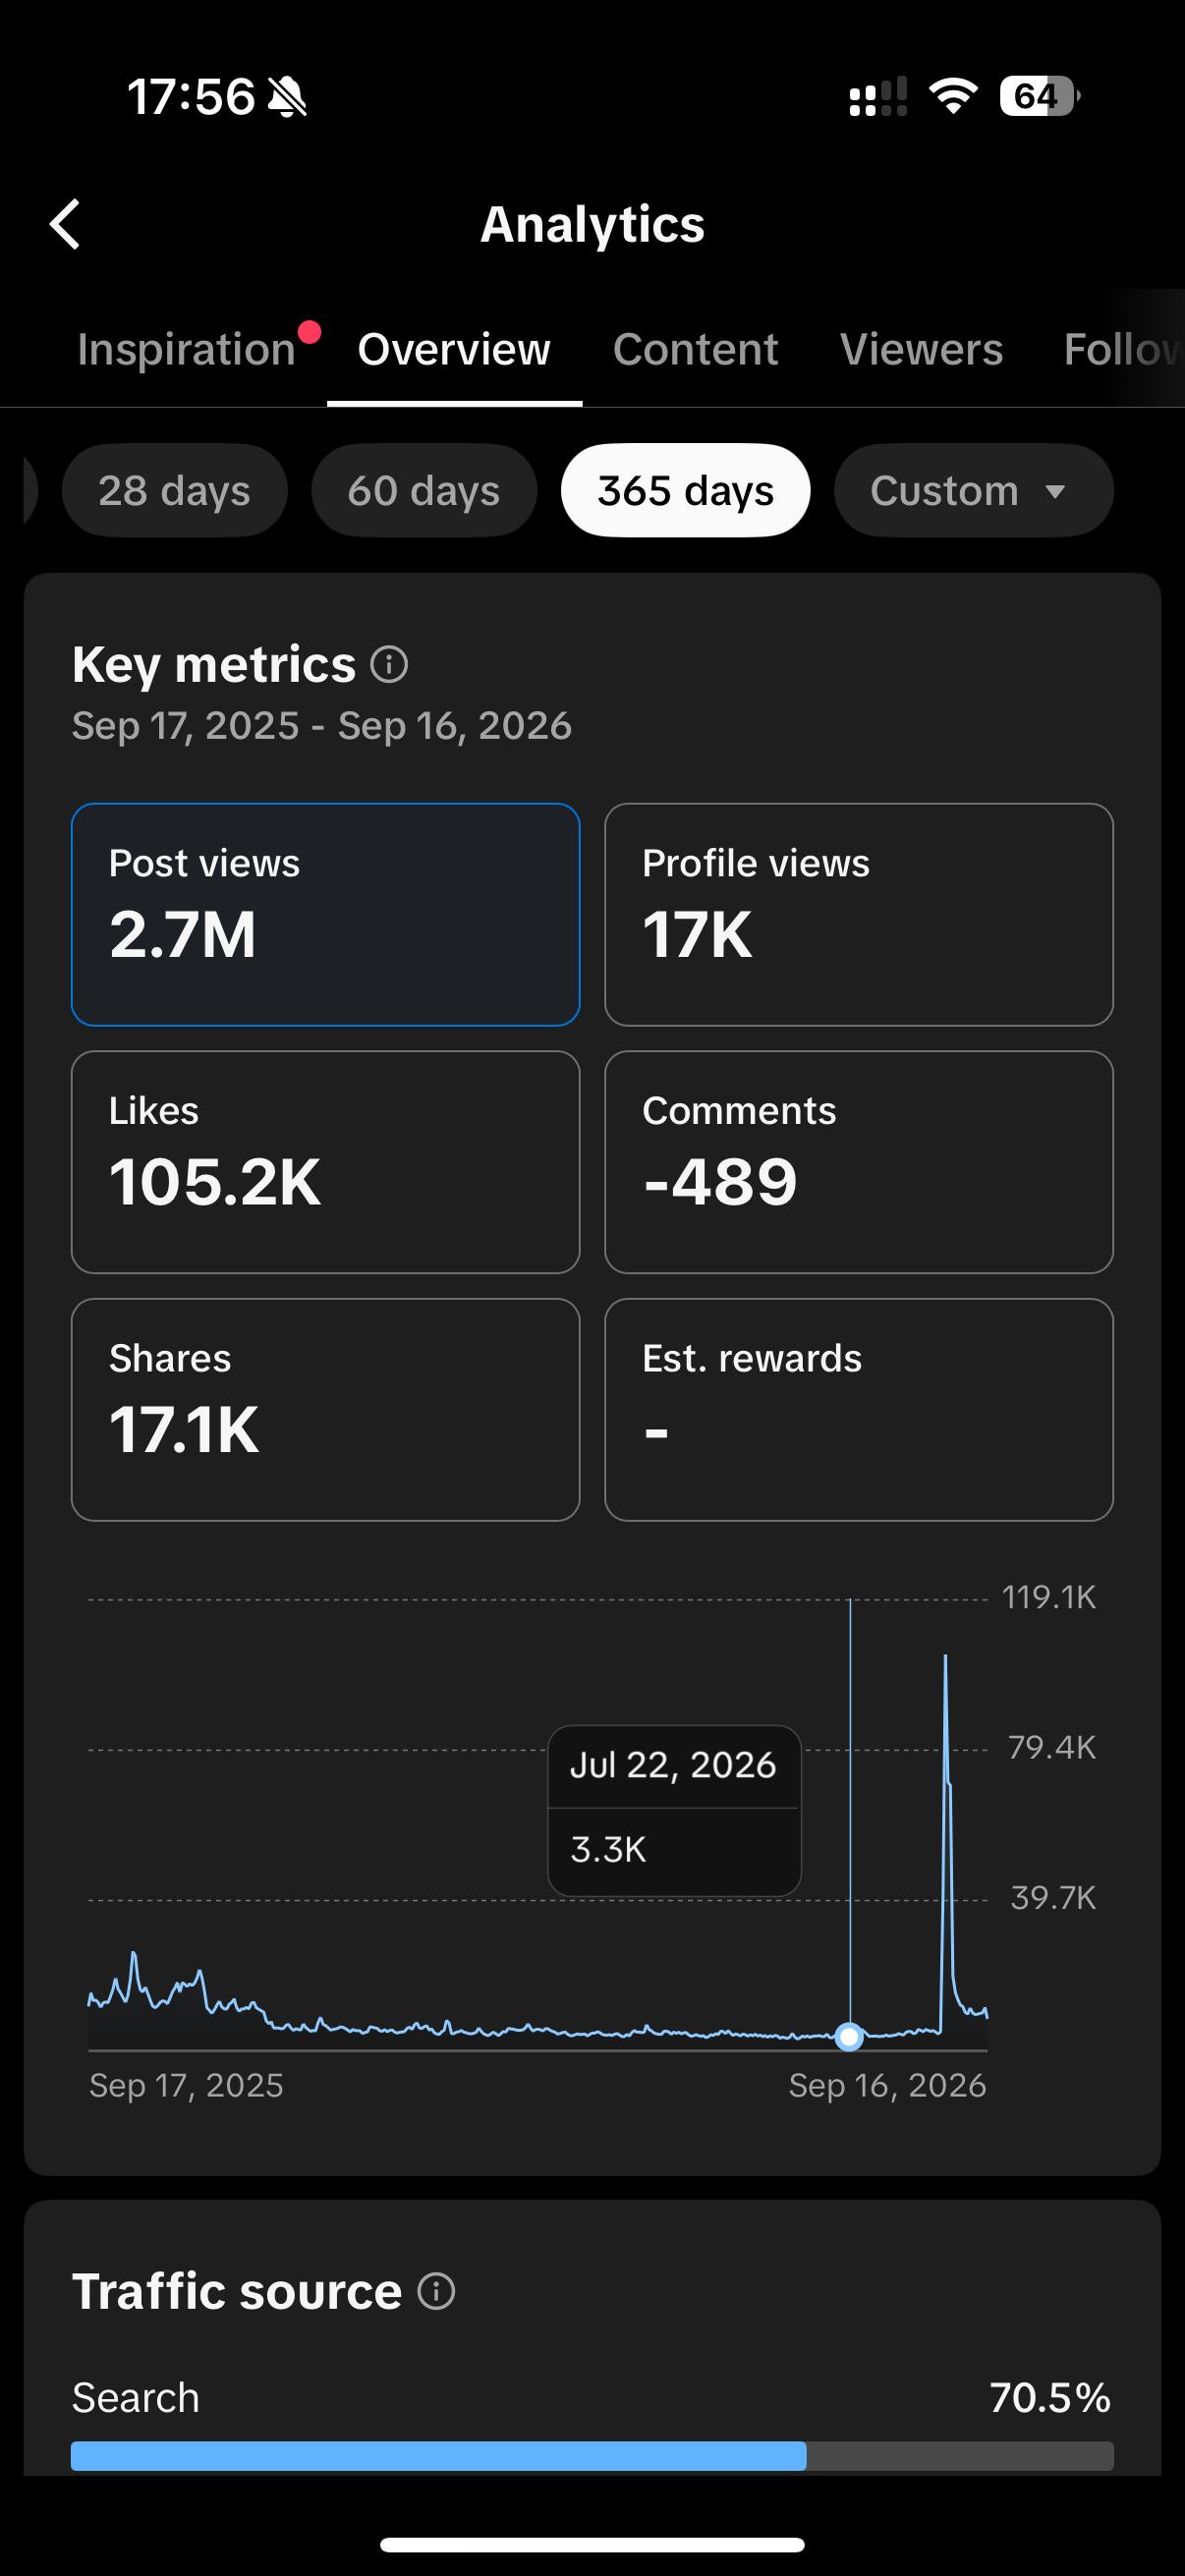
Task: Open the Key metrics info icon
Action: pos(389,664)
